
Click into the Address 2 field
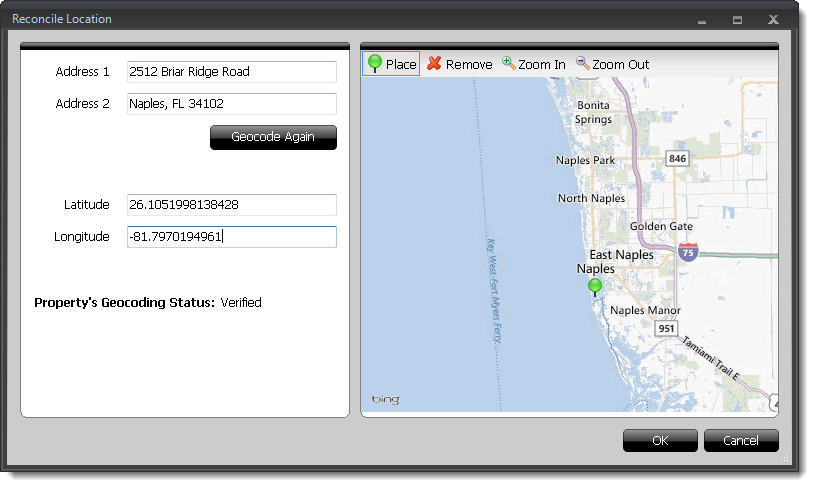tap(231, 104)
